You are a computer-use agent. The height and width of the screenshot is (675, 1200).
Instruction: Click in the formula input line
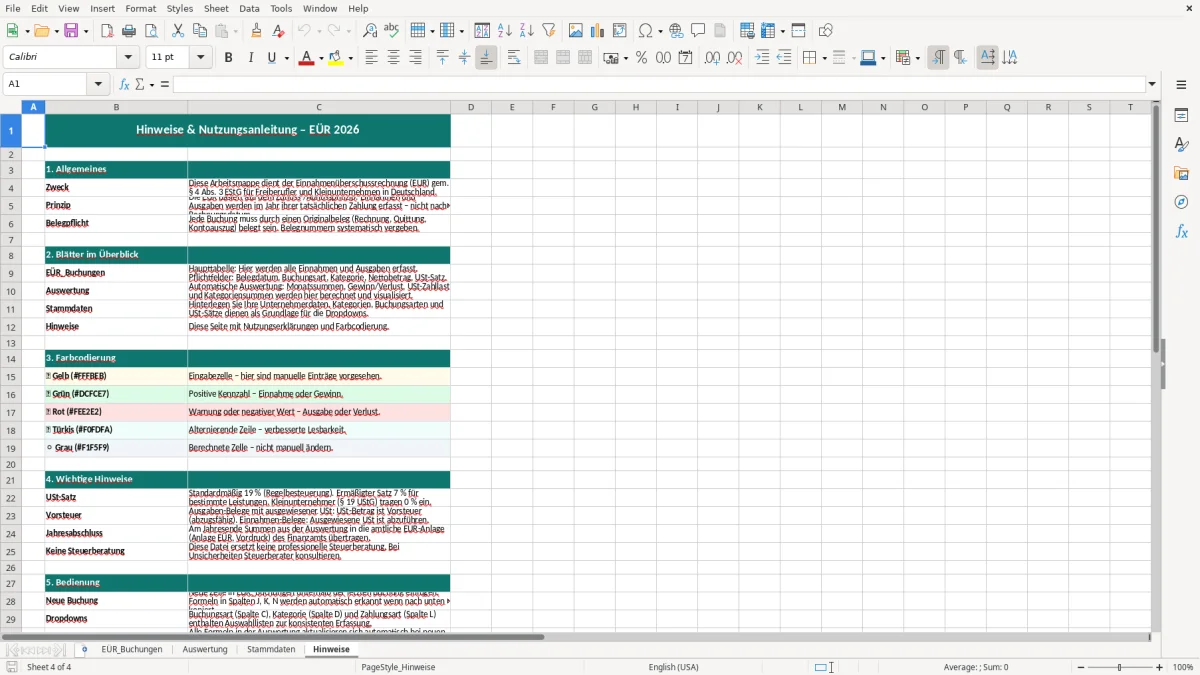click(x=659, y=84)
